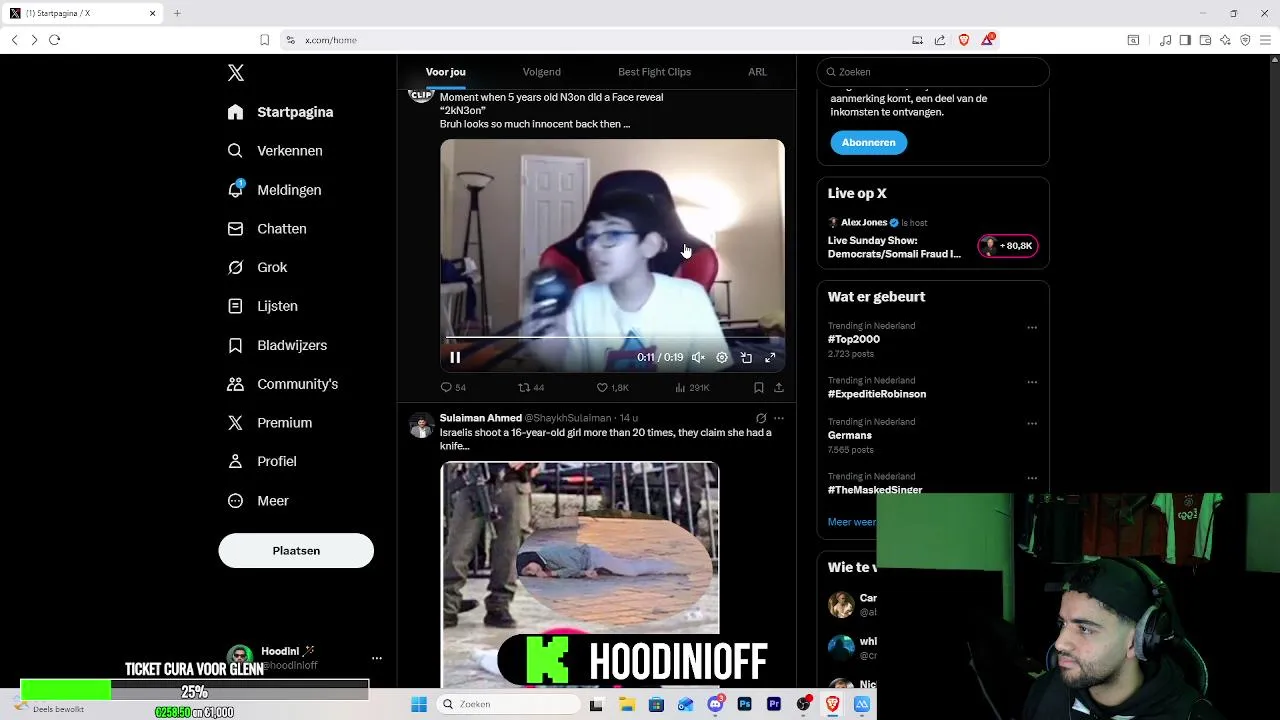Click the Abonneren button

pos(868,143)
